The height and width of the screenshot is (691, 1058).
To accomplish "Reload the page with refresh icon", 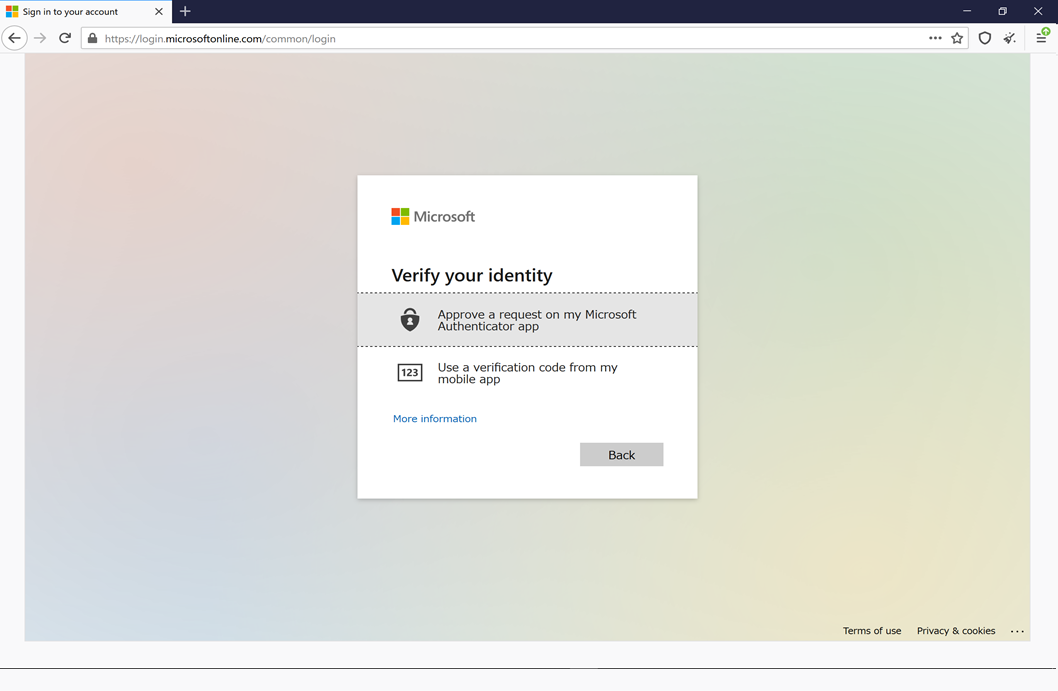I will pyautogui.click(x=65, y=38).
